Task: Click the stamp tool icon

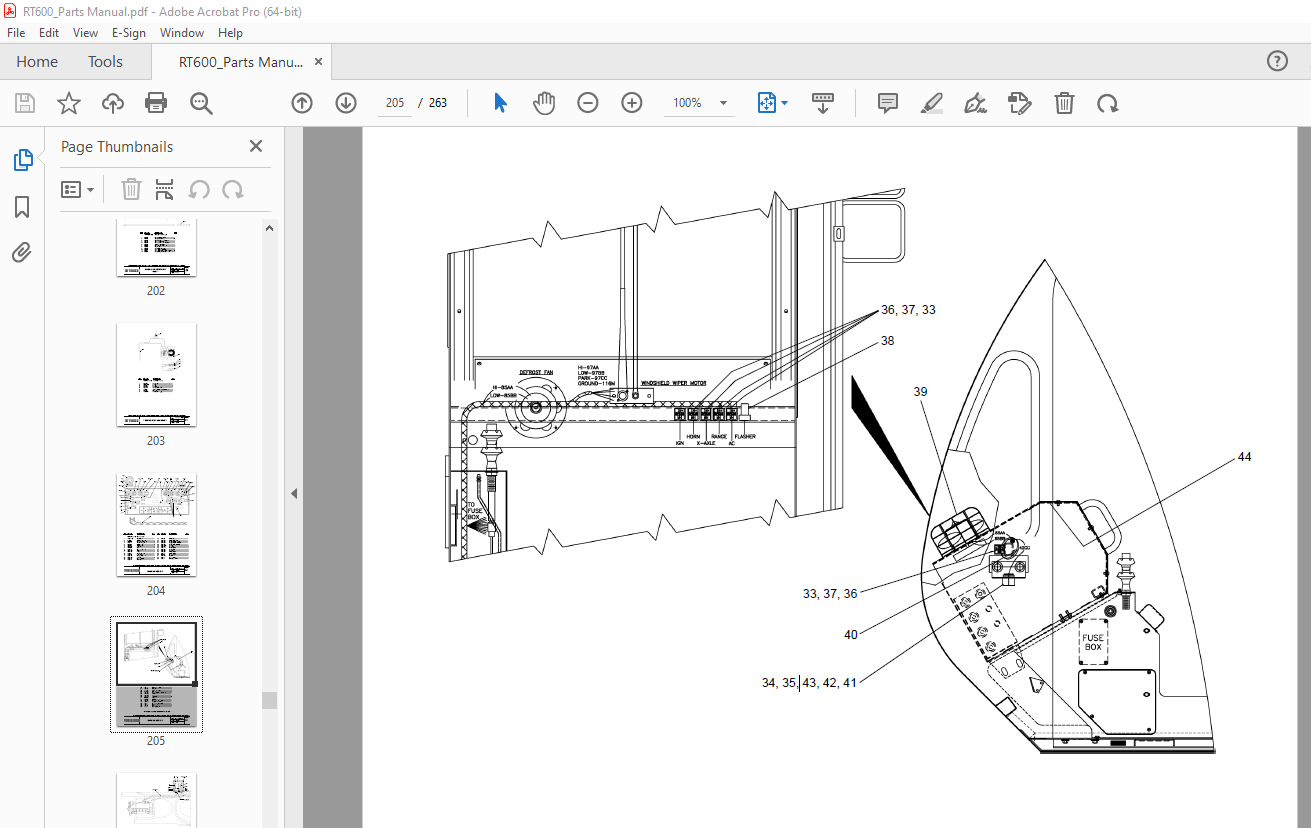Action: (x=1020, y=103)
